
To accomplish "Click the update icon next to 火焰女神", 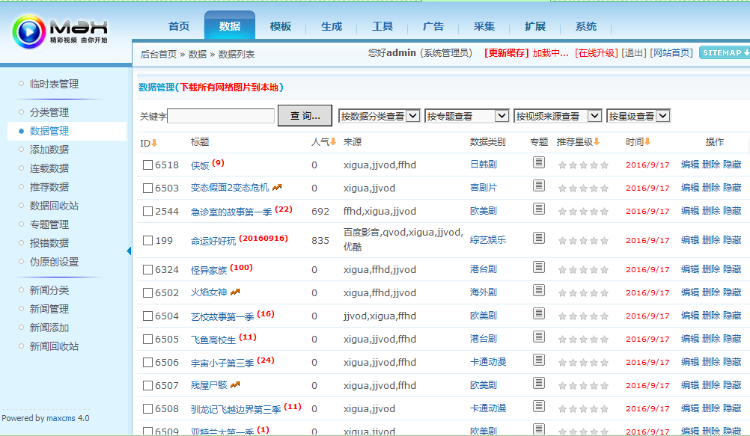I will [x=235, y=292].
